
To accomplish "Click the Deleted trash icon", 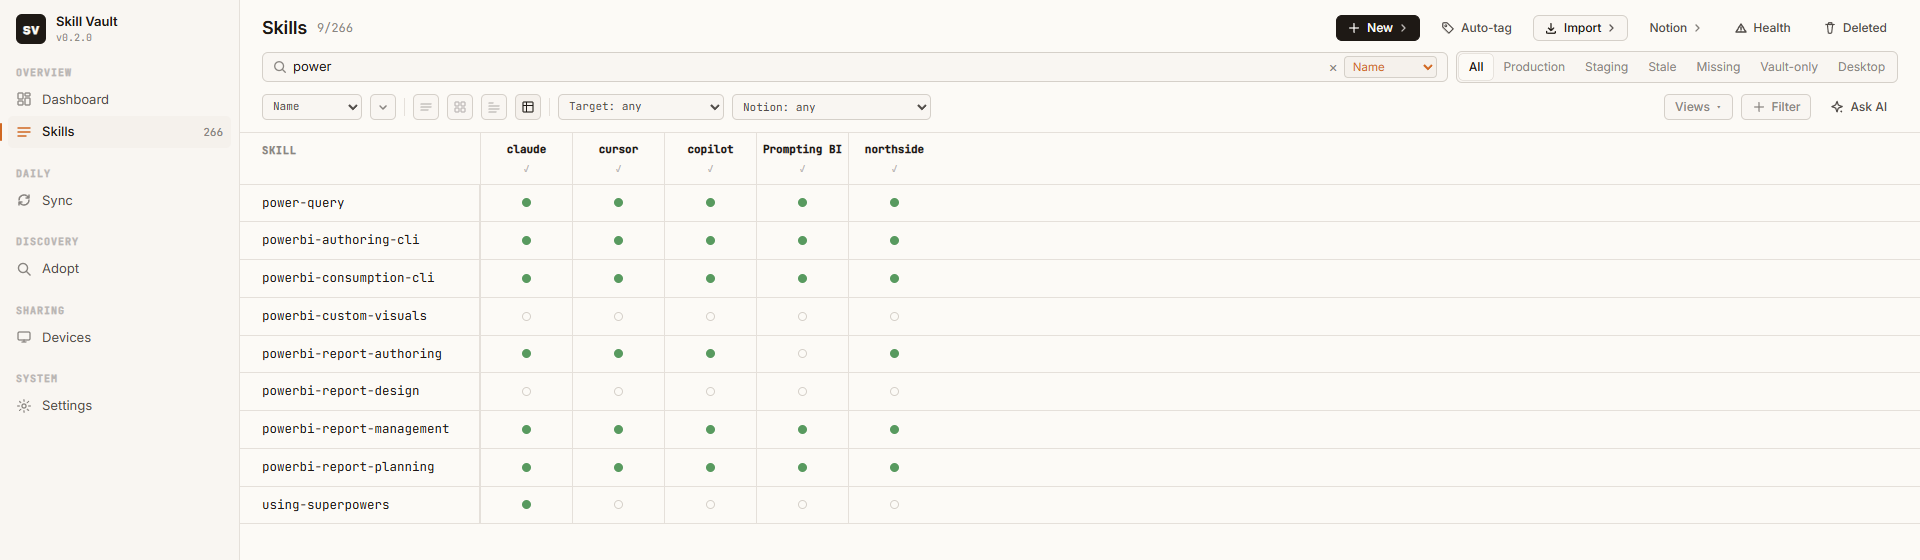I will coord(1830,28).
